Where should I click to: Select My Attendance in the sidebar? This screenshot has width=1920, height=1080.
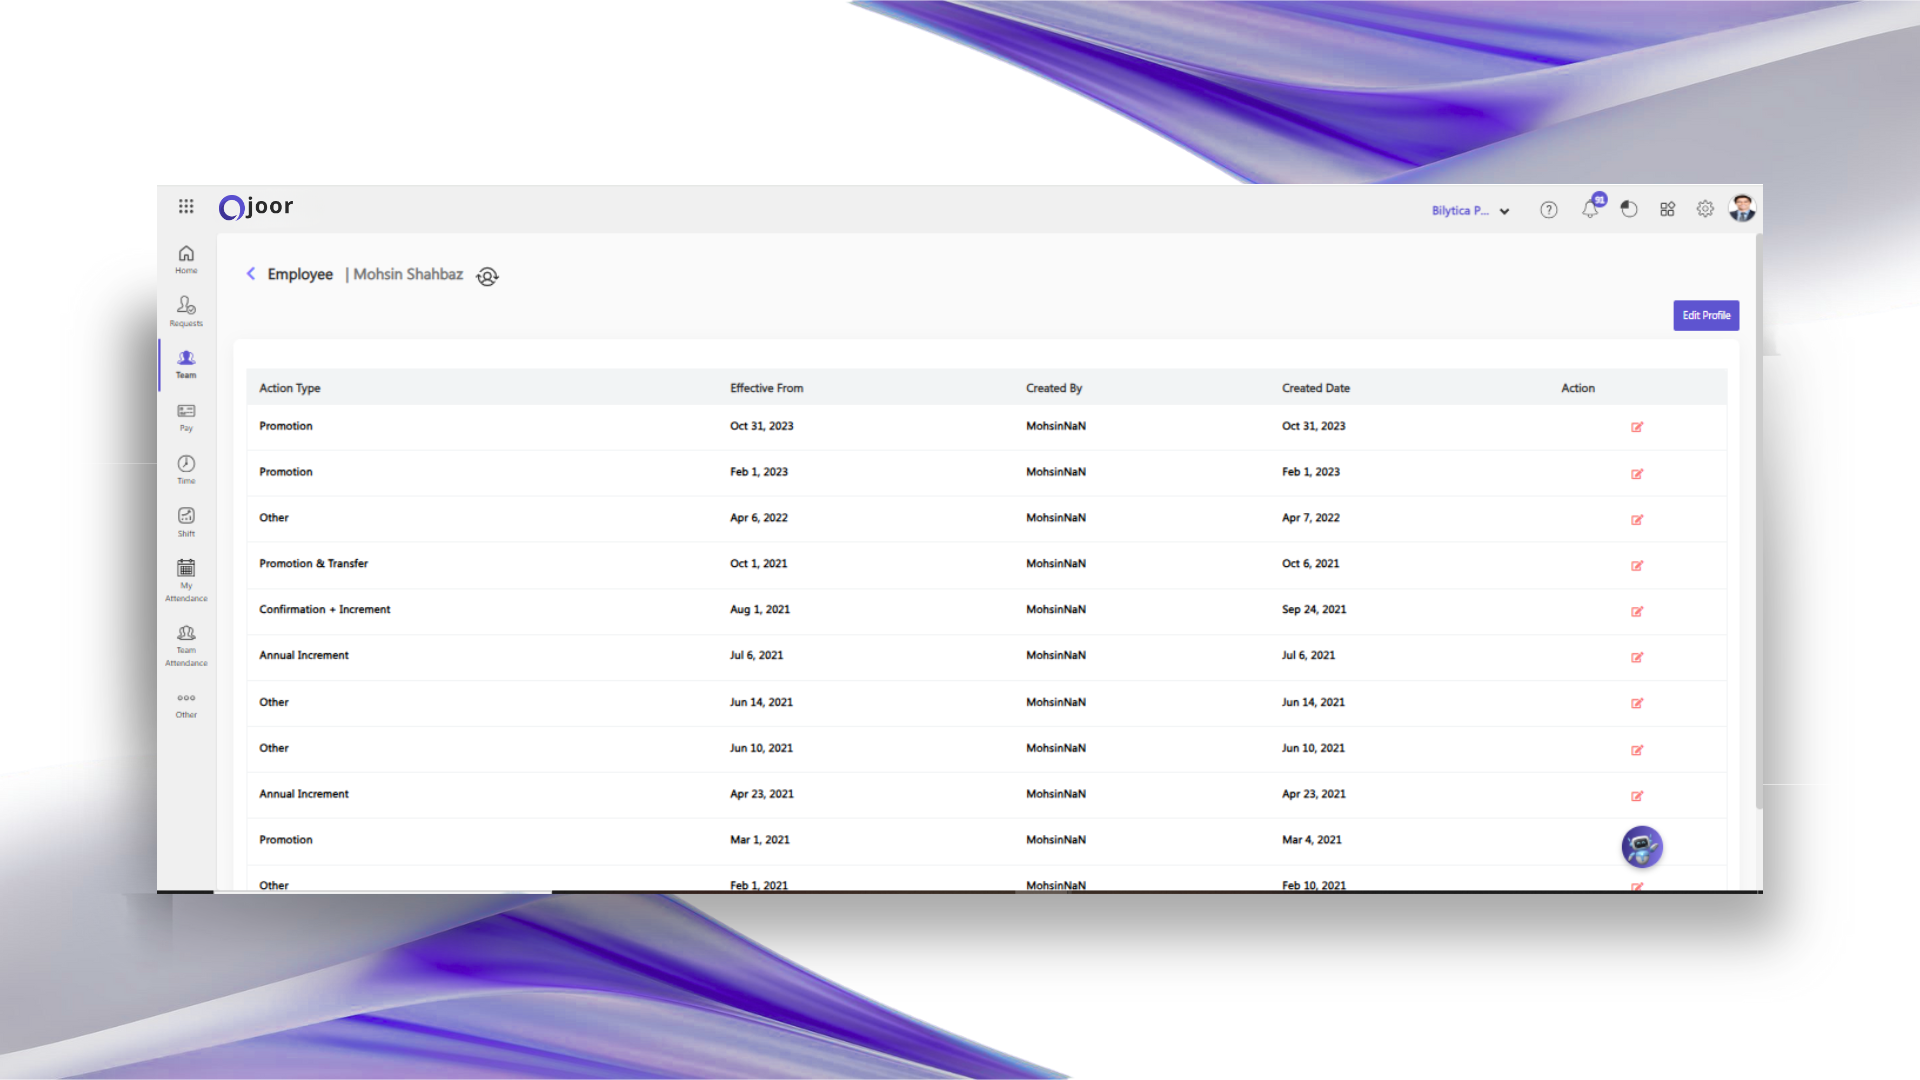[186, 579]
